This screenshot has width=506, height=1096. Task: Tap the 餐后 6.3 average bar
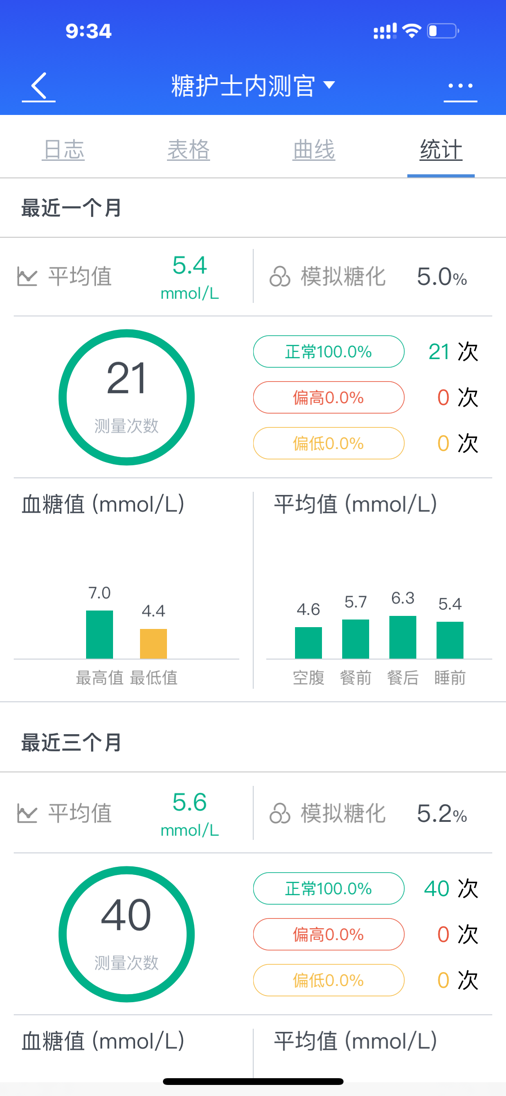tap(403, 637)
